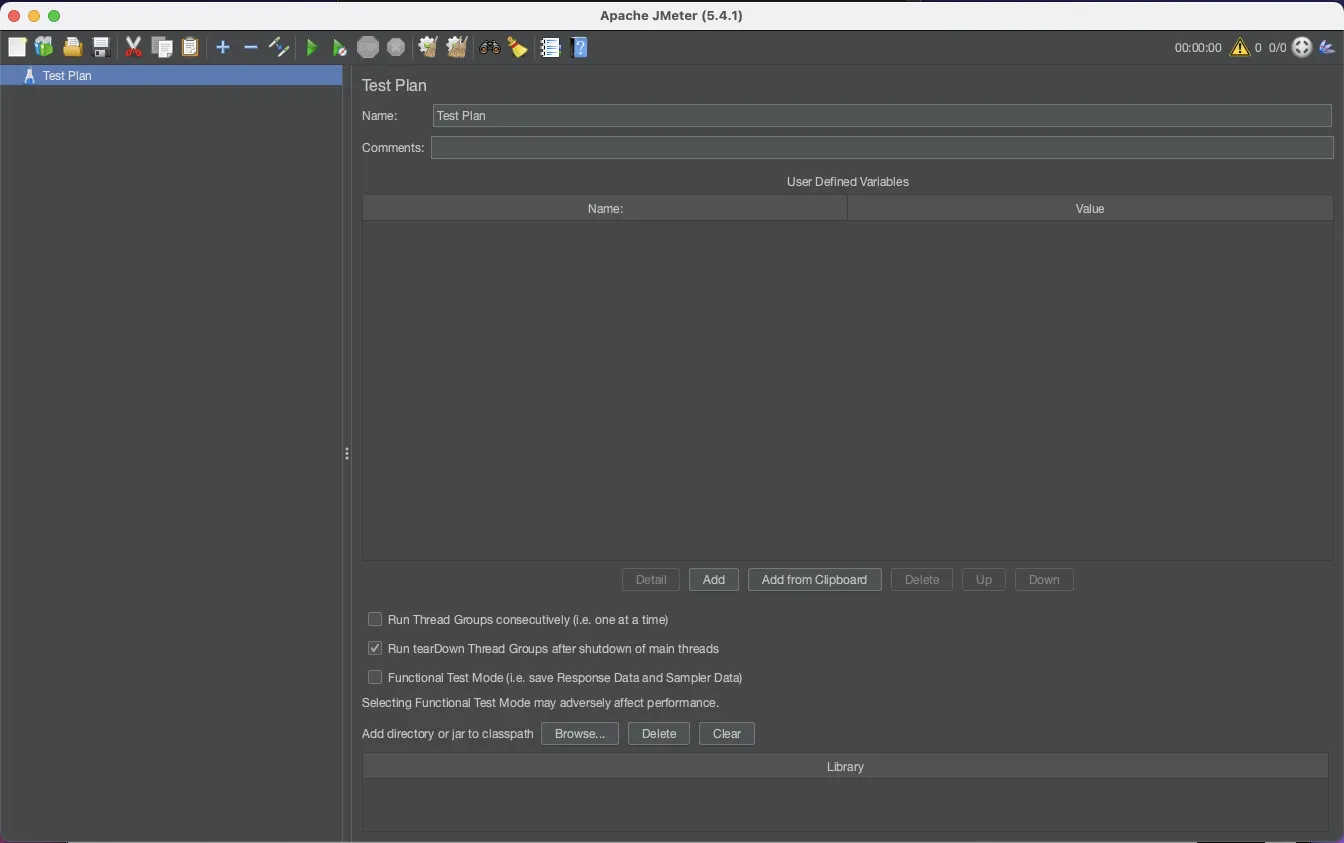1344x843 pixels.
Task: Click the Browse... button for classpath
Action: pos(580,734)
